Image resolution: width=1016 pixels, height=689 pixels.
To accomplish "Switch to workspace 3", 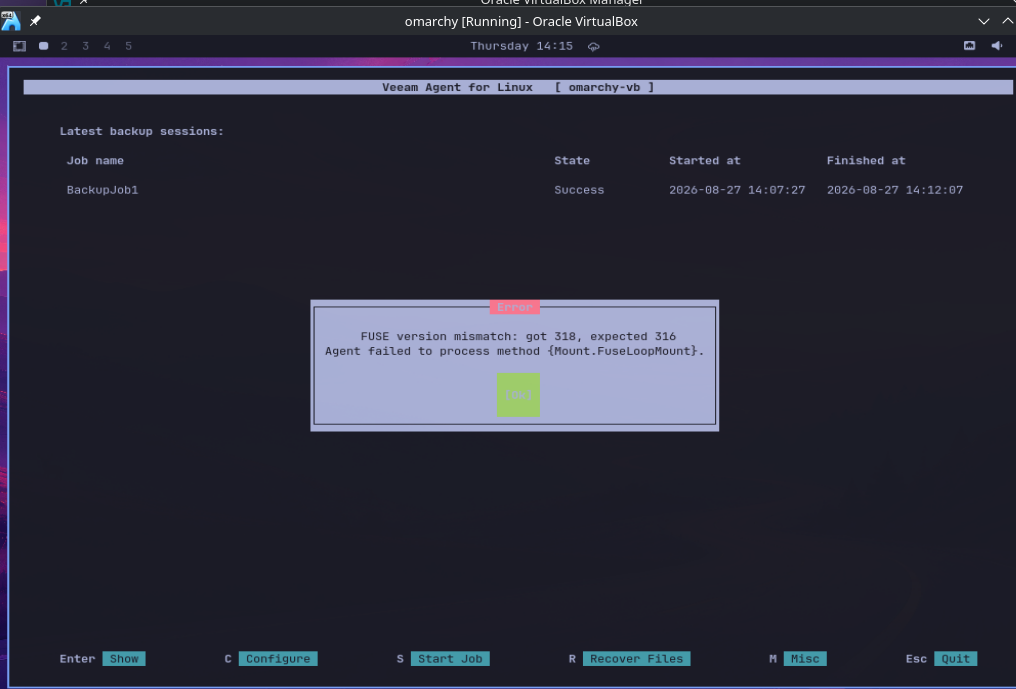I will pyautogui.click(x=86, y=46).
